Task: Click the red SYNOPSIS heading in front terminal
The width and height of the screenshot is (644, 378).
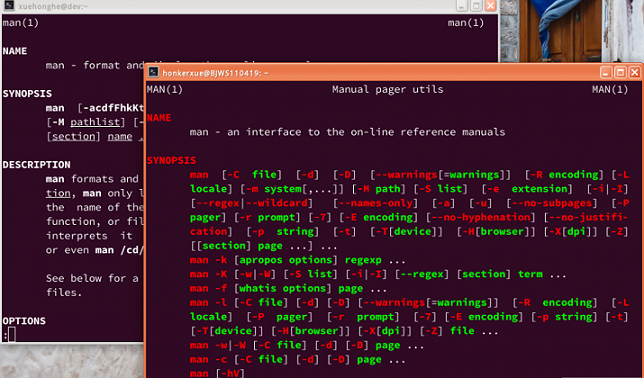Action: point(171,160)
